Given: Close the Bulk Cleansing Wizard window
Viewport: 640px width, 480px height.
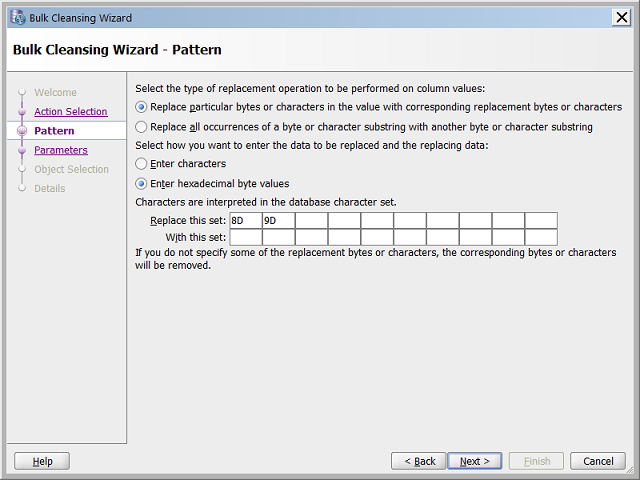Looking at the screenshot, I should 620,17.
